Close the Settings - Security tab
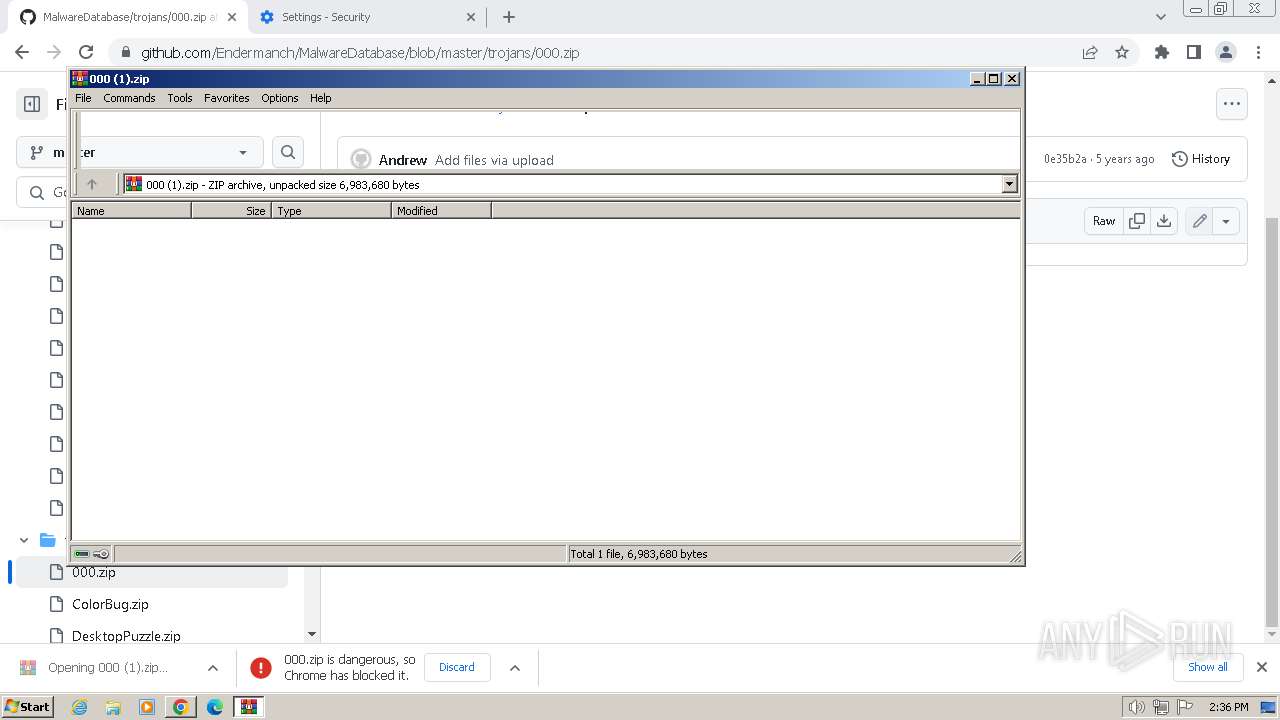The height and width of the screenshot is (720, 1280). [x=473, y=17]
